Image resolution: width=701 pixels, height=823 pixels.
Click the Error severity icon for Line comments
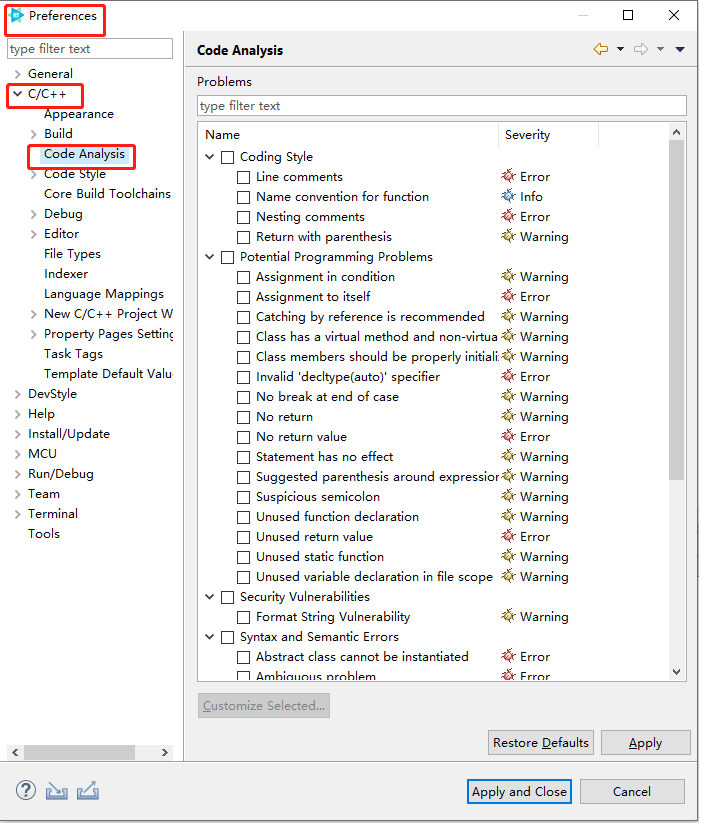tap(508, 176)
